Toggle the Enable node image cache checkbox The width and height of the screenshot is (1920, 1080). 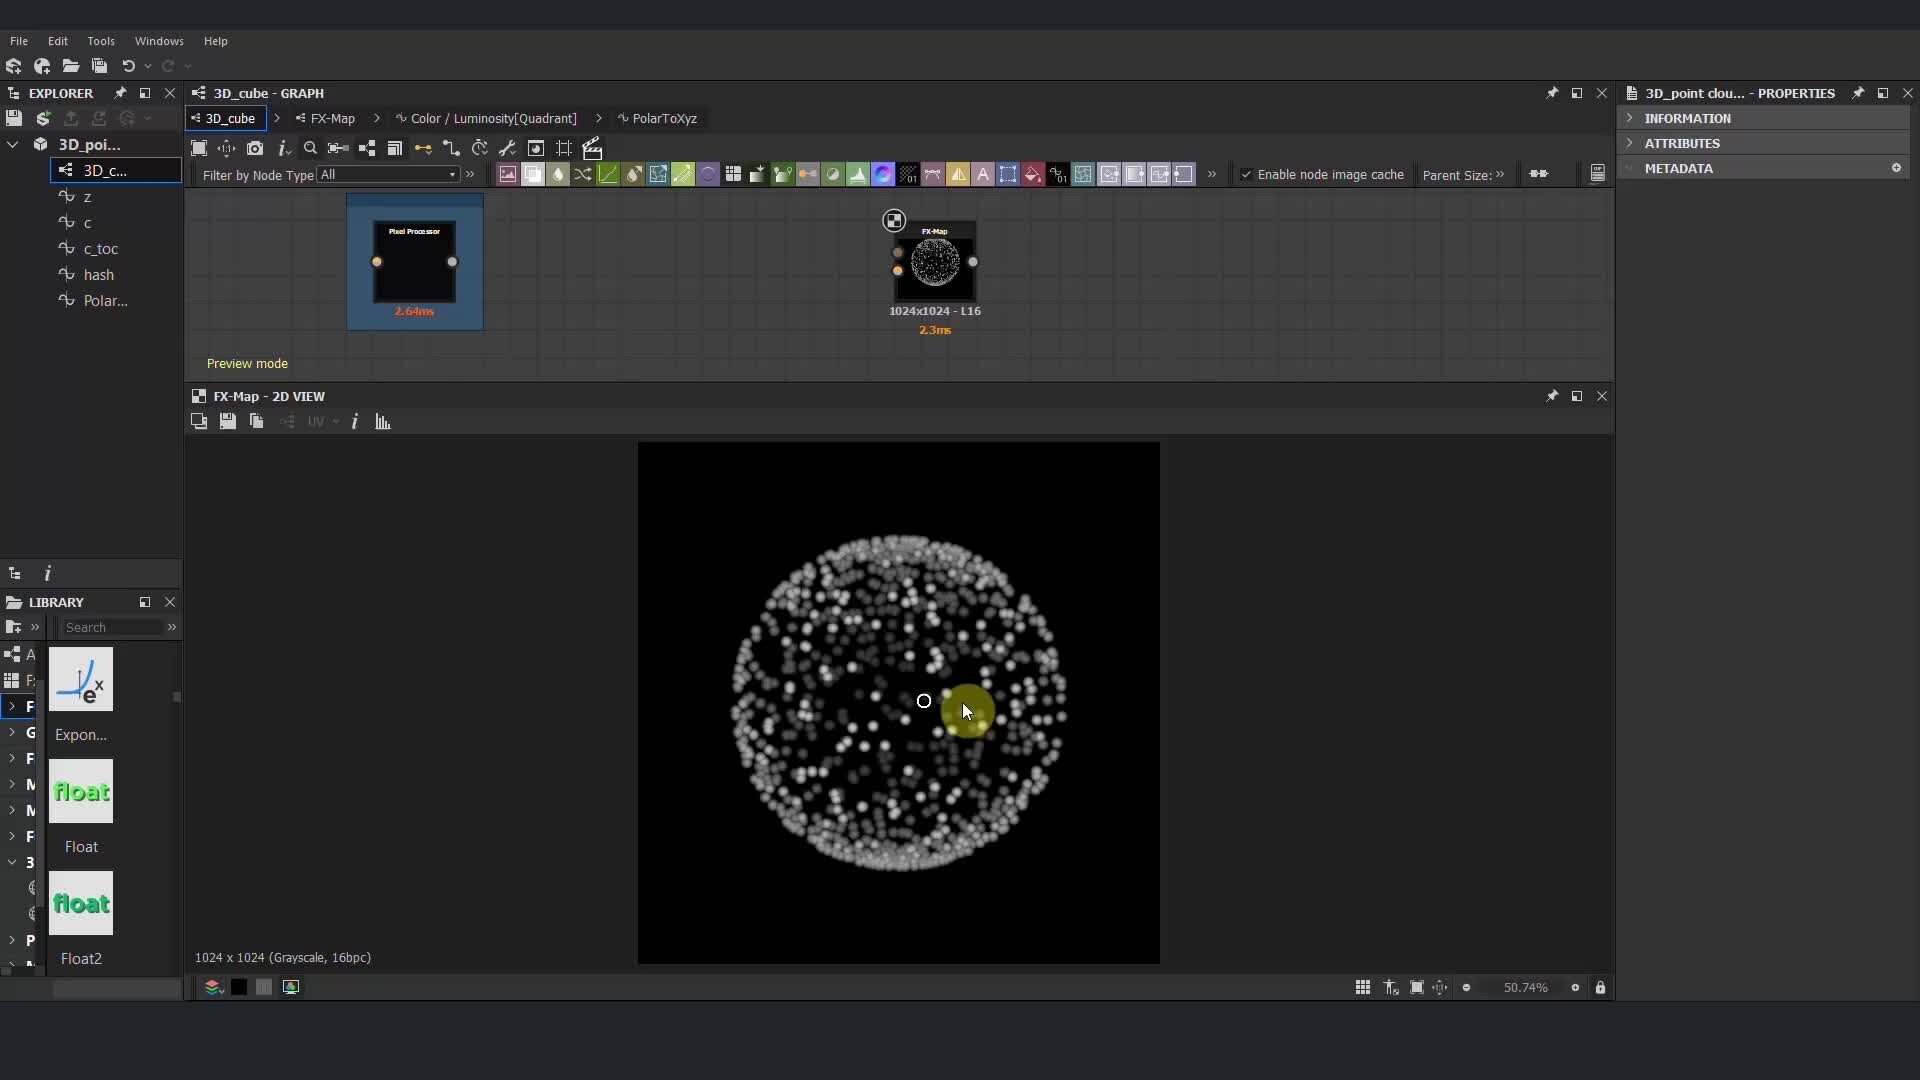pos(1247,174)
